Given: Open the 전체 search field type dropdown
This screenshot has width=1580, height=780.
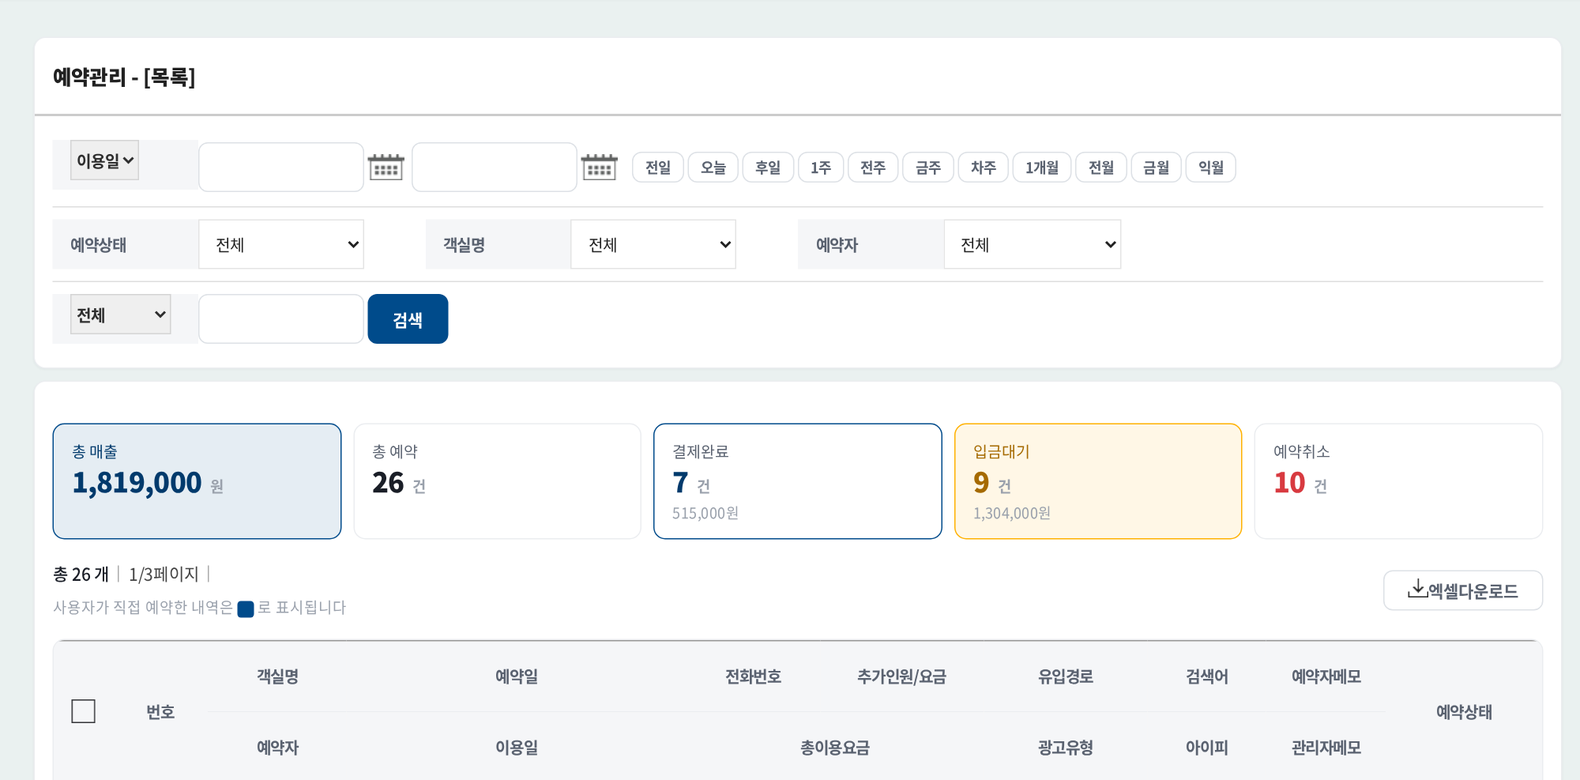Looking at the screenshot, I should (x=120, y=314).
